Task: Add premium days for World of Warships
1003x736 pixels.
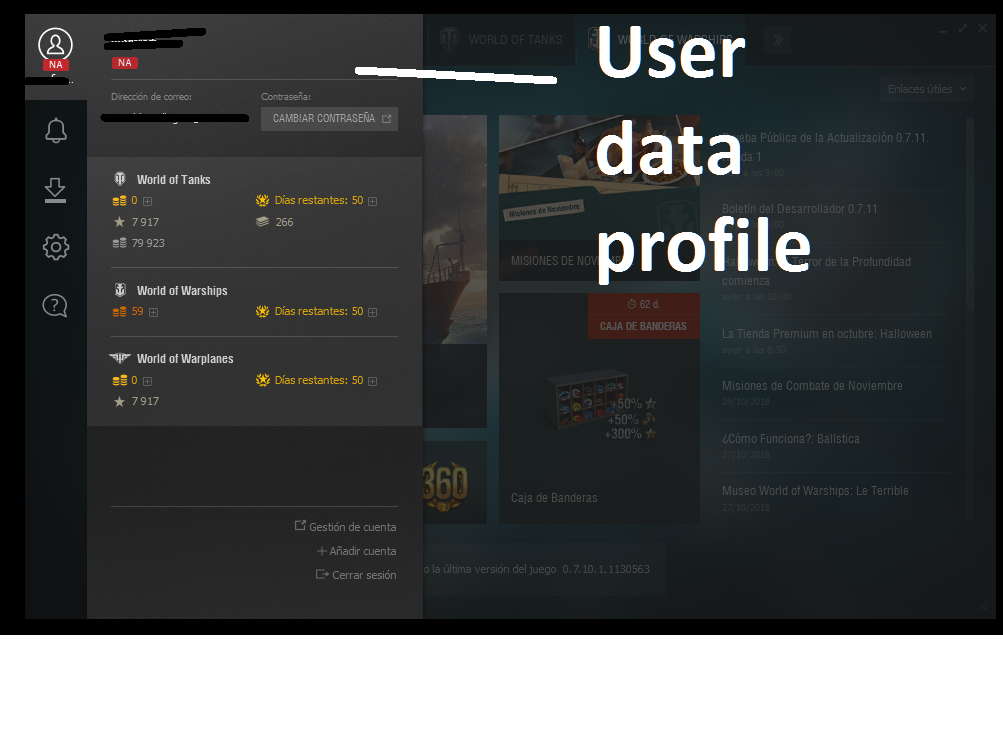Action: click(x=373, y=312)
